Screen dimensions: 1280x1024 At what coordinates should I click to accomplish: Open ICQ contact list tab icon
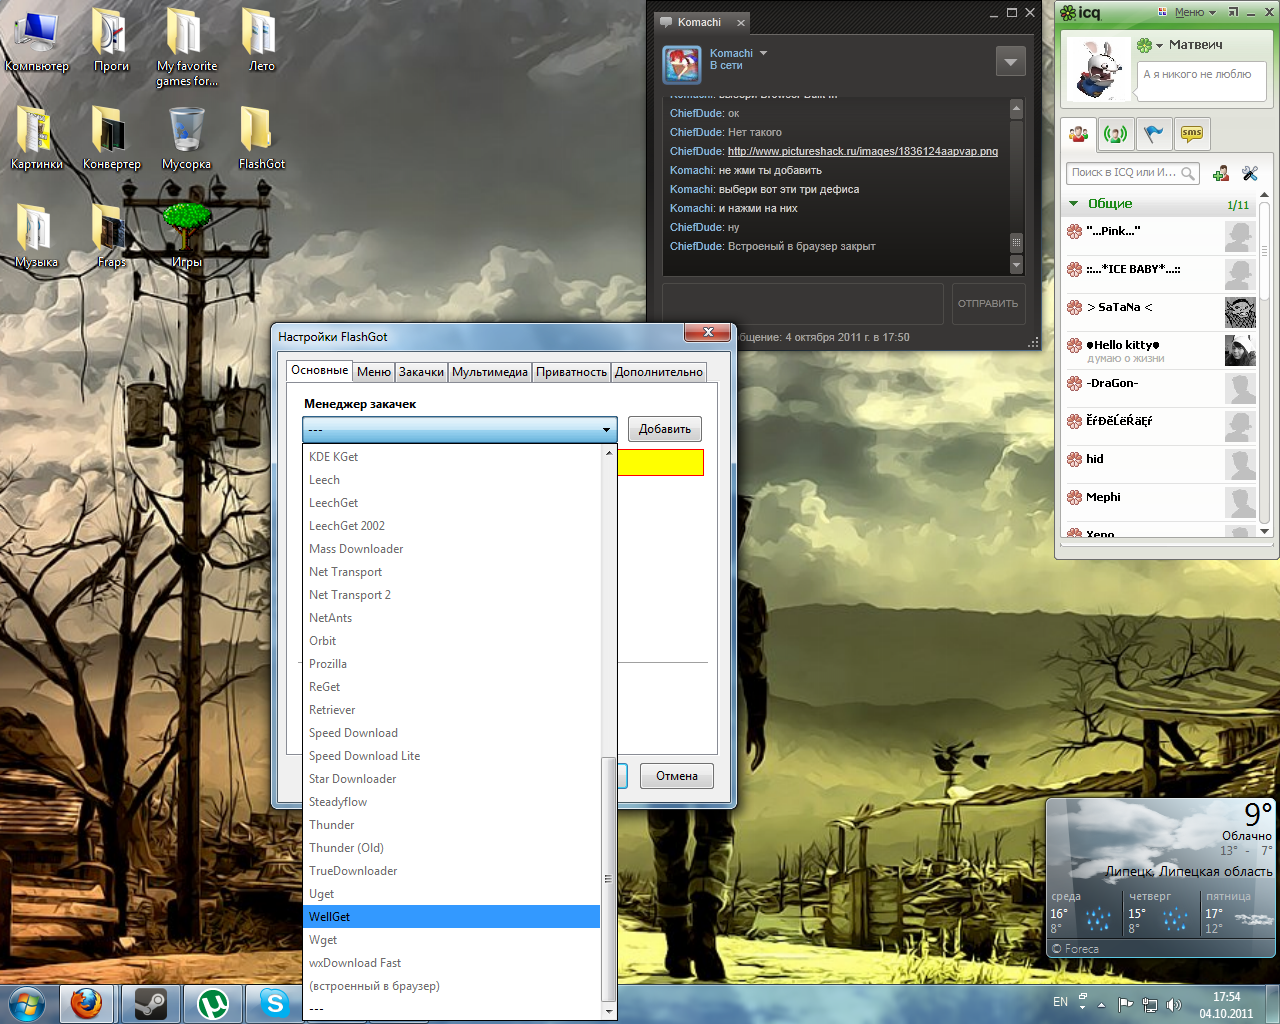pyautogui.click(x=1078, y=133)
